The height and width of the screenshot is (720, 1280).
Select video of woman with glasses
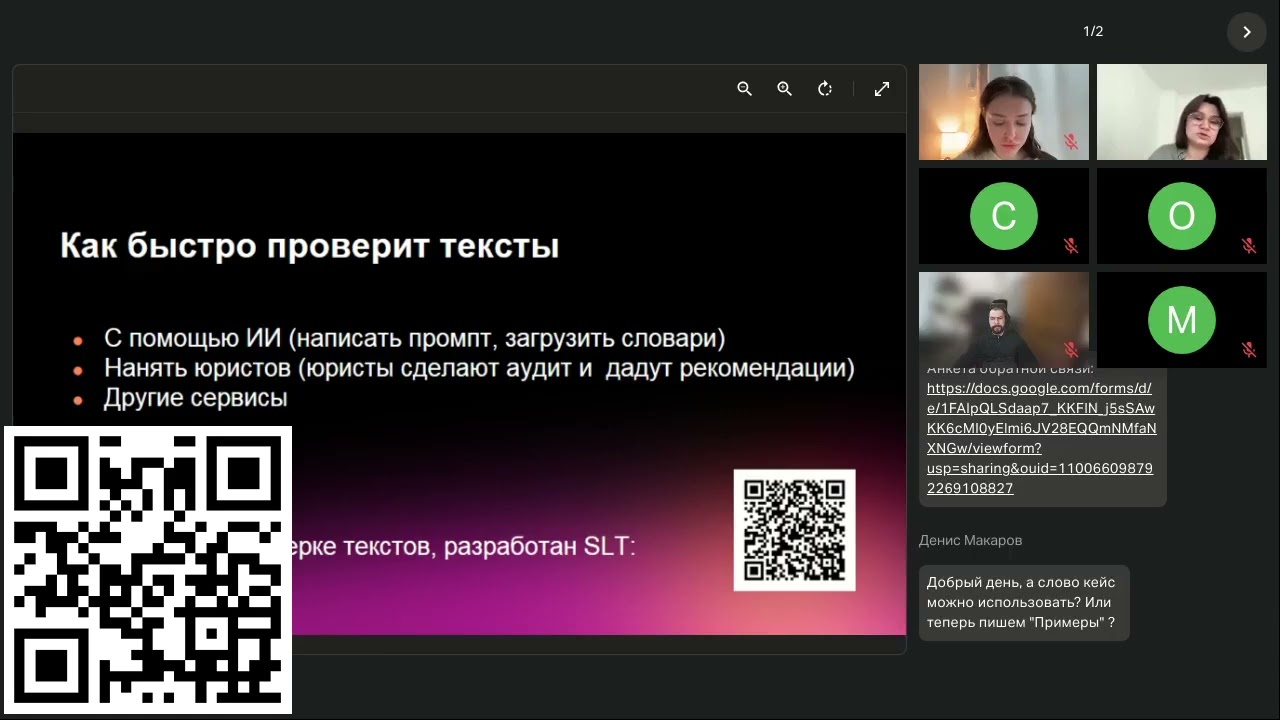click(1182, 112)
